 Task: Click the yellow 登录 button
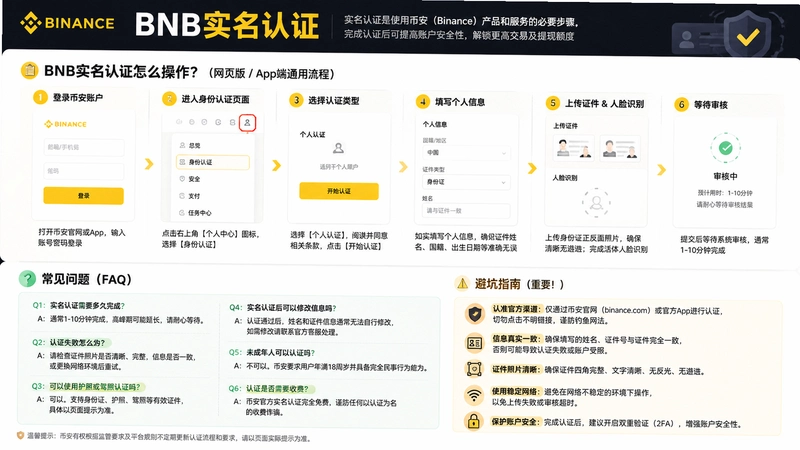84,195
